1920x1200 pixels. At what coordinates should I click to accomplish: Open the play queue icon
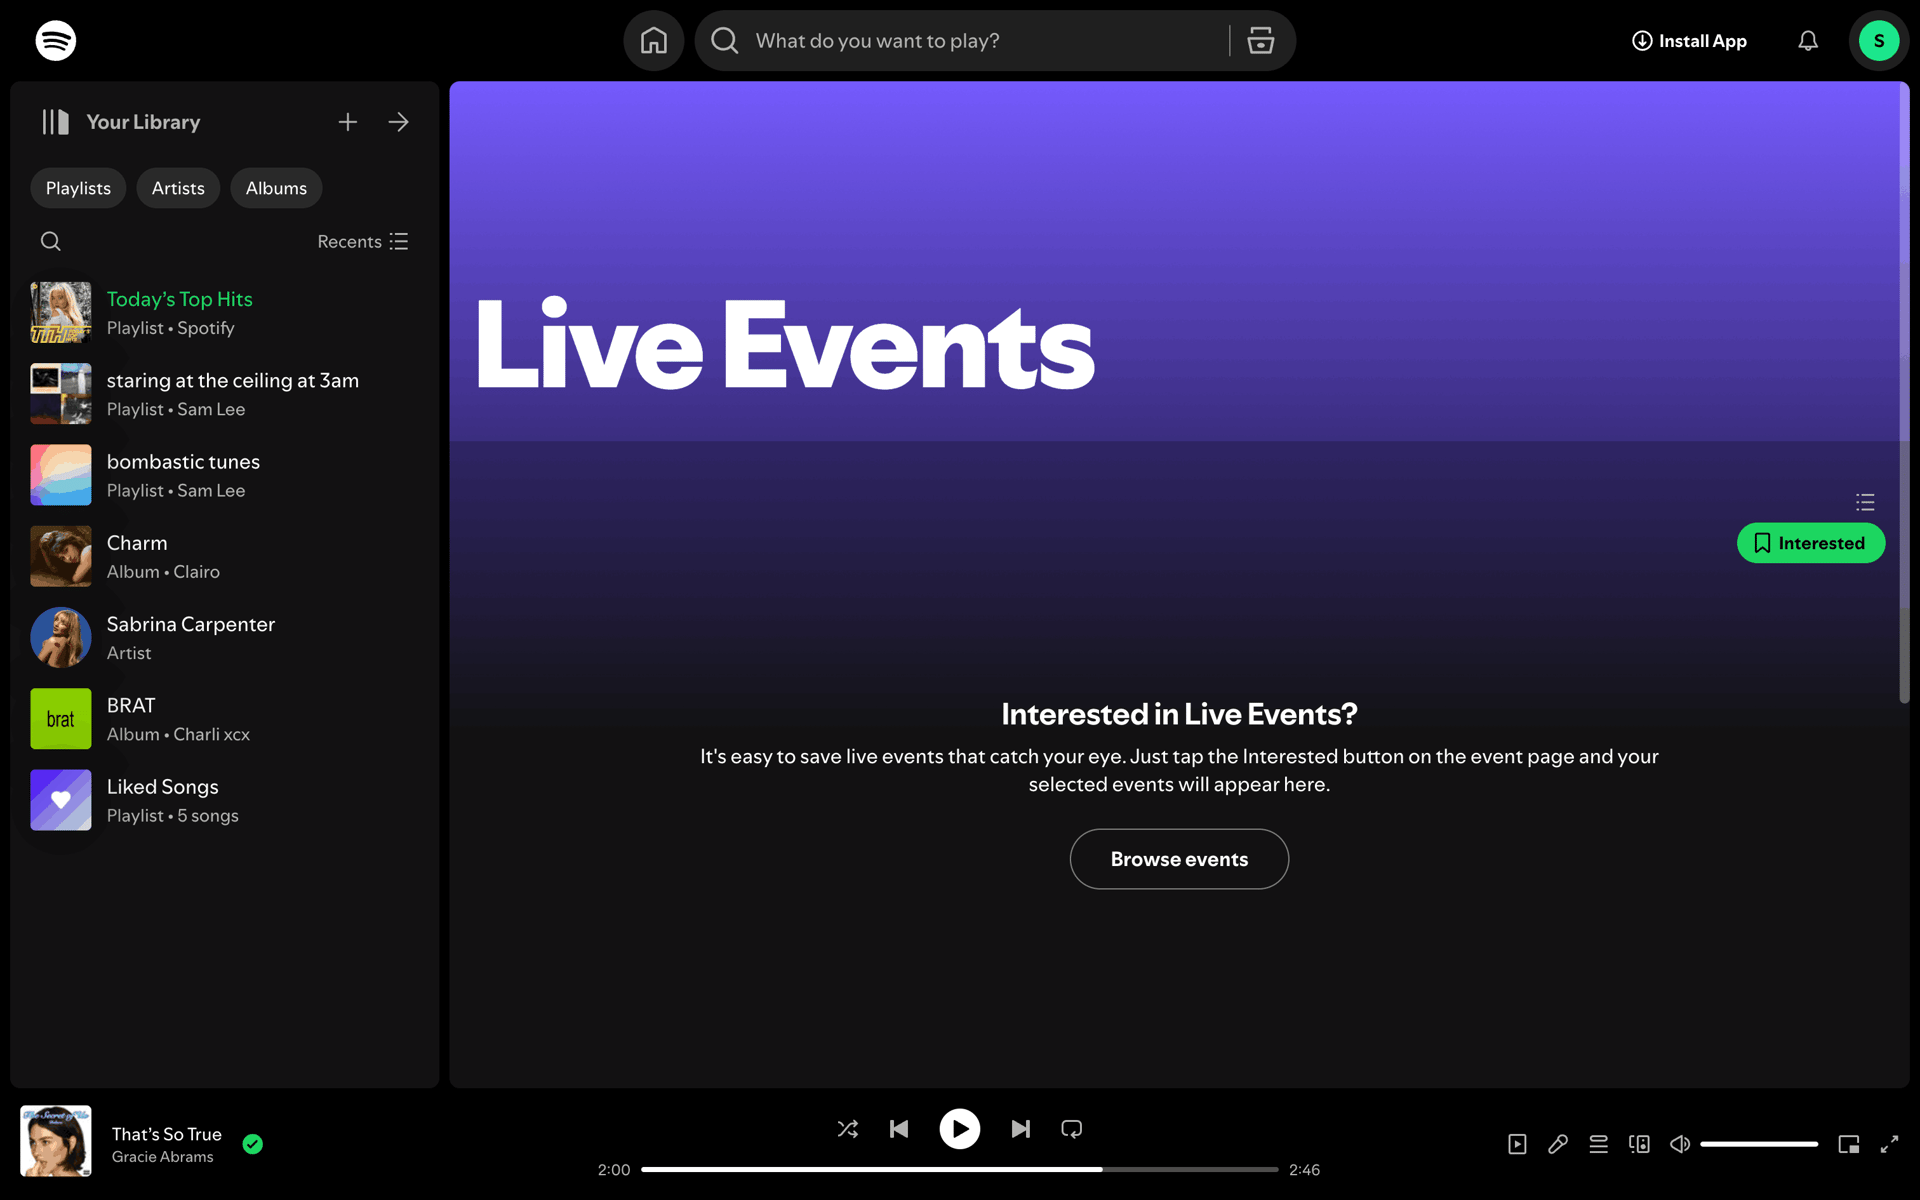click(x=1599, y=1144)
